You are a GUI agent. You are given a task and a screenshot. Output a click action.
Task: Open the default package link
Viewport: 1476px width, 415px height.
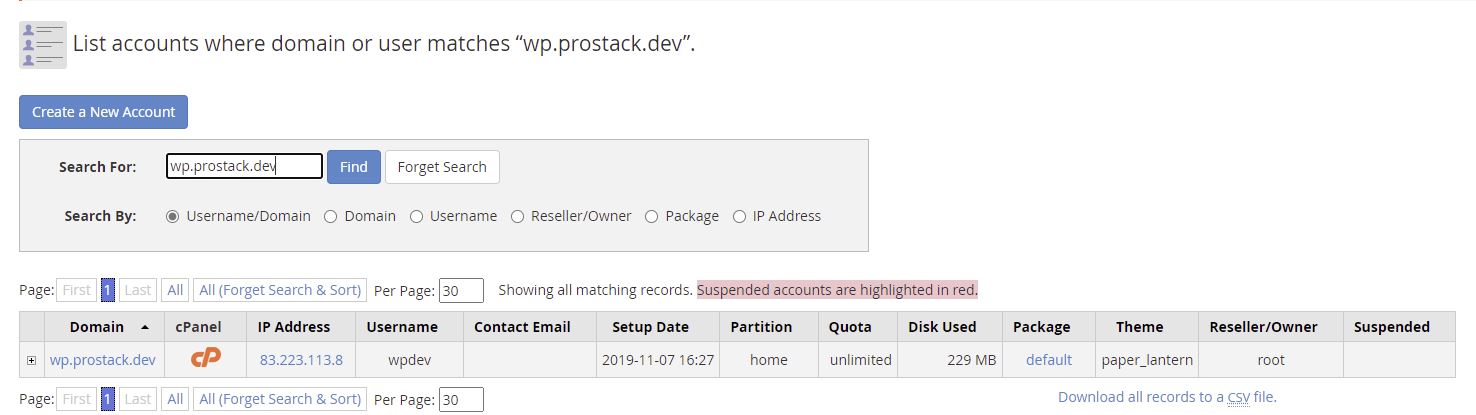[x=1048, y=360]
